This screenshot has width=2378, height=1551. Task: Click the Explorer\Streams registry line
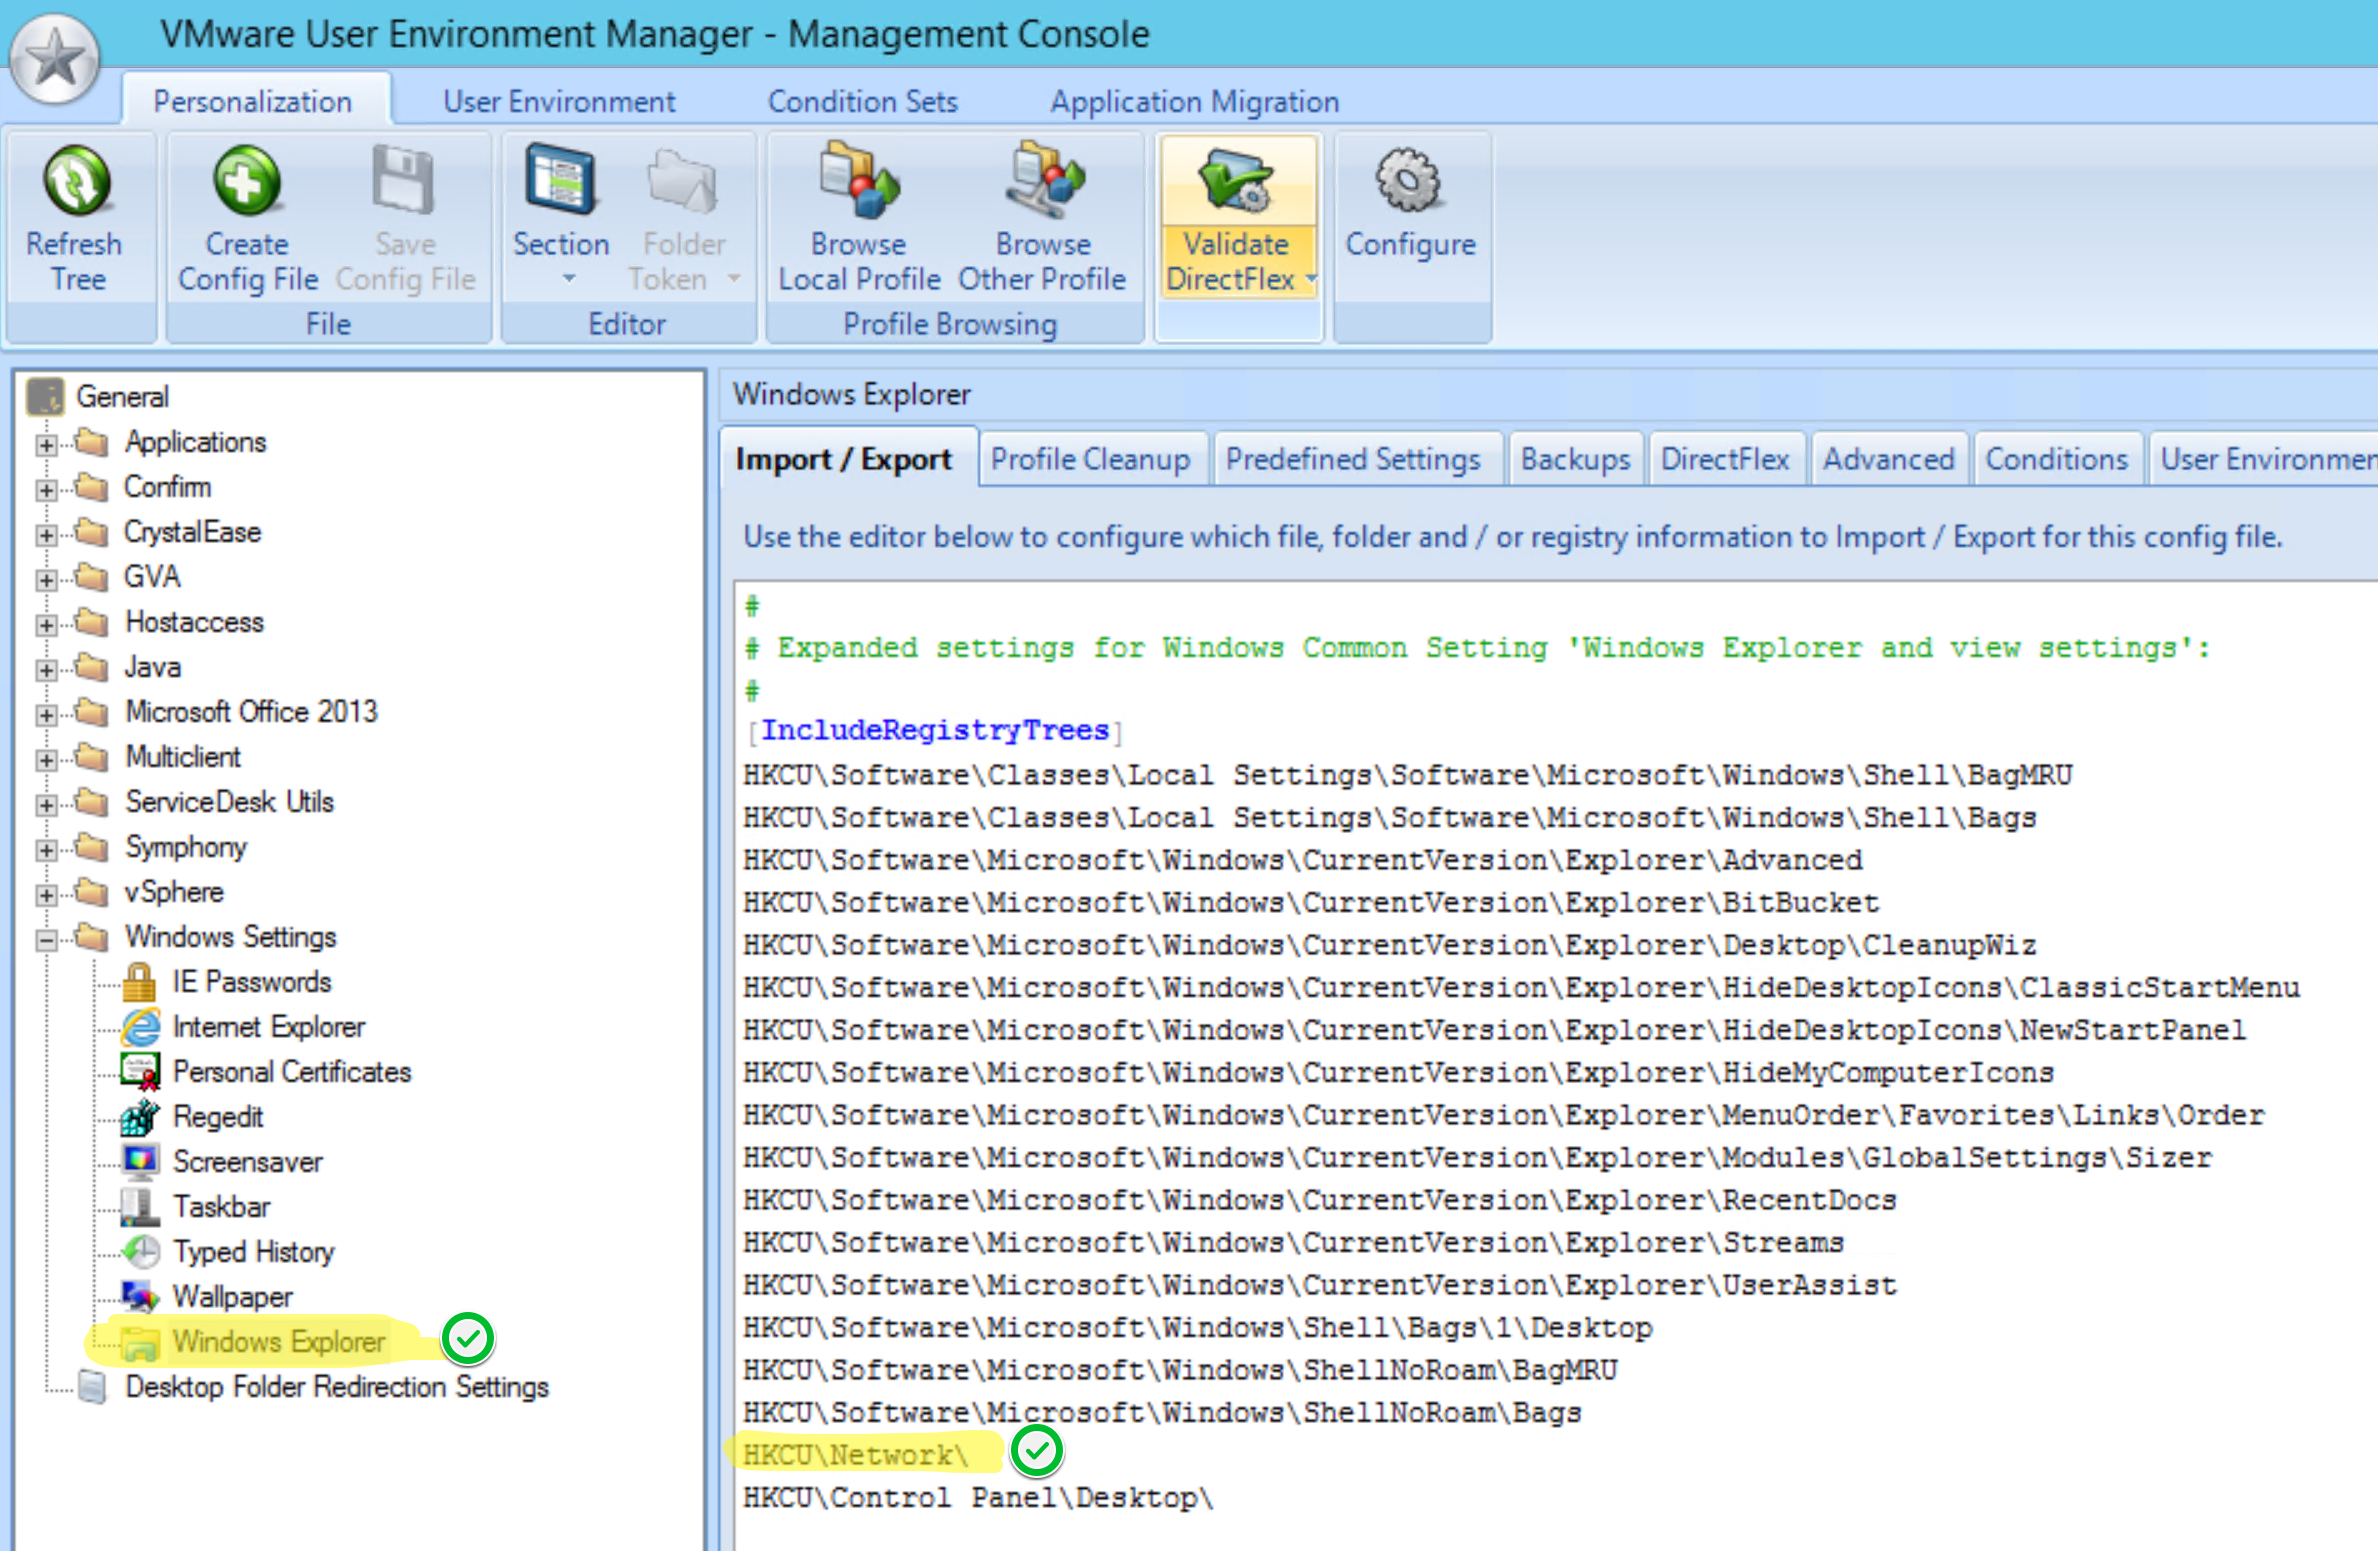(x=1293, y=1243)
